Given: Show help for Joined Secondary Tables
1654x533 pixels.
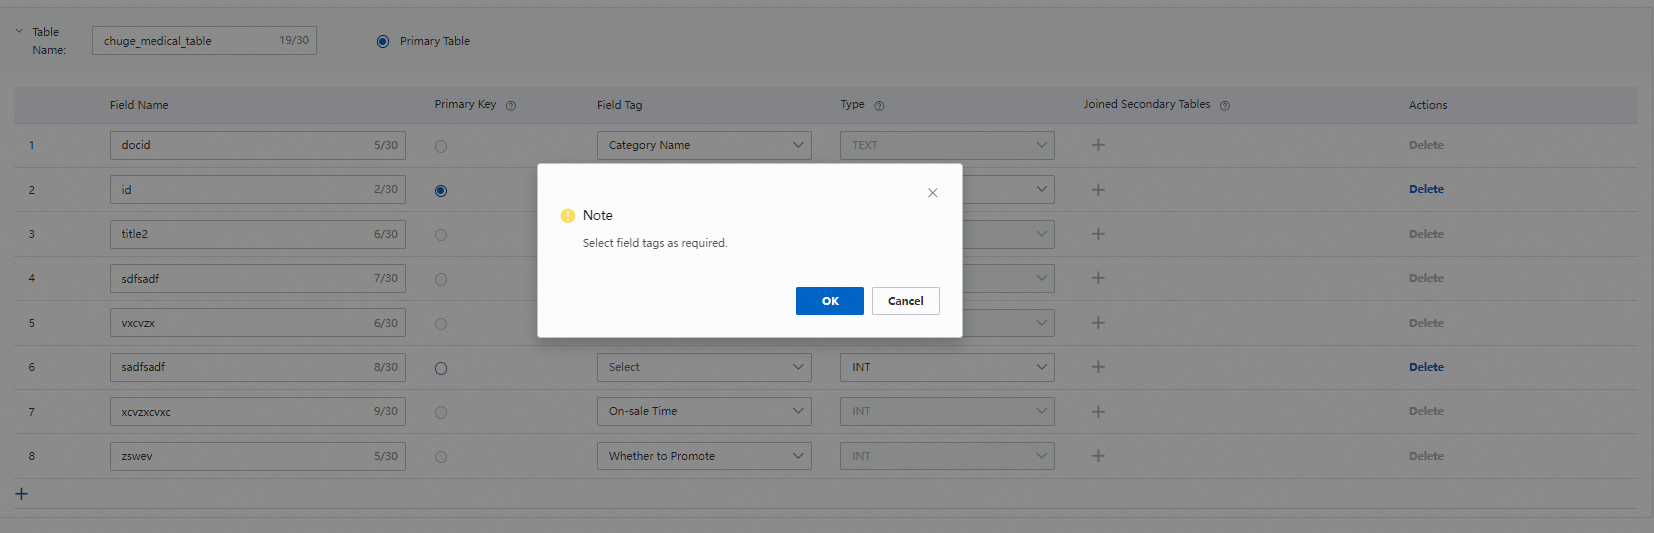Looking at the screenshot, I should point(1225,106).
